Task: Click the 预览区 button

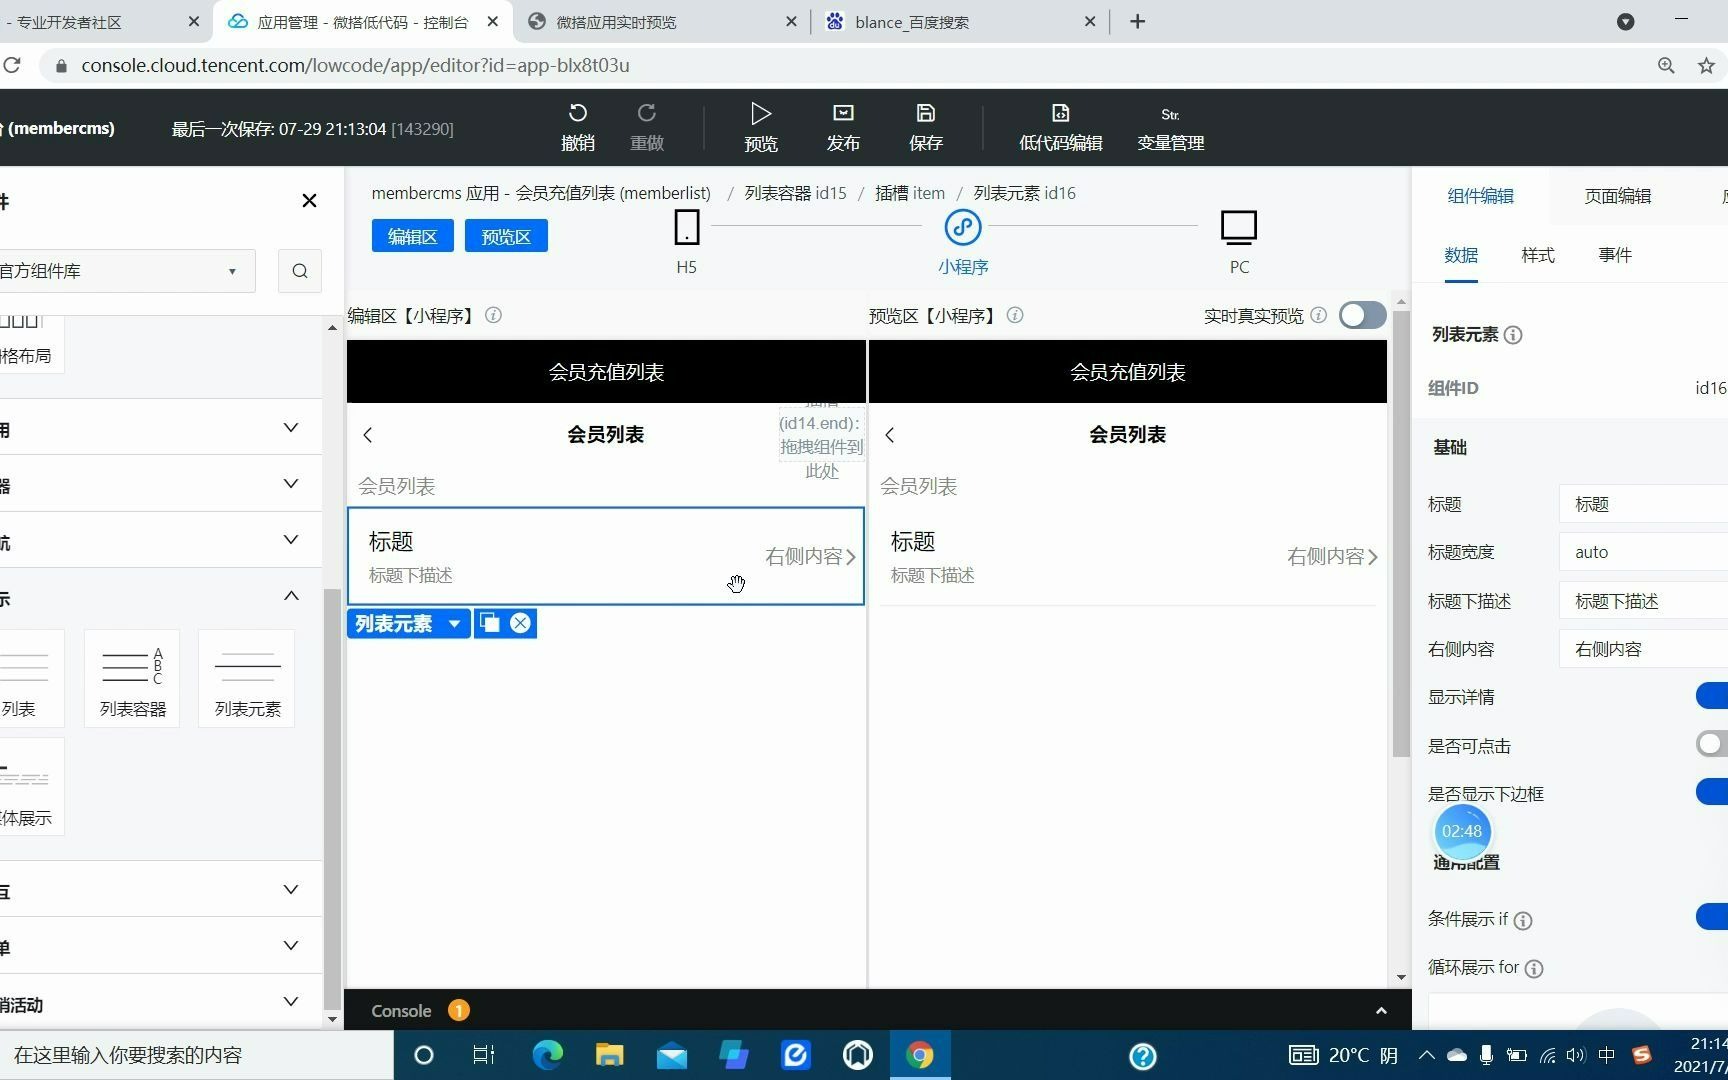Action: tap(506, 236)
